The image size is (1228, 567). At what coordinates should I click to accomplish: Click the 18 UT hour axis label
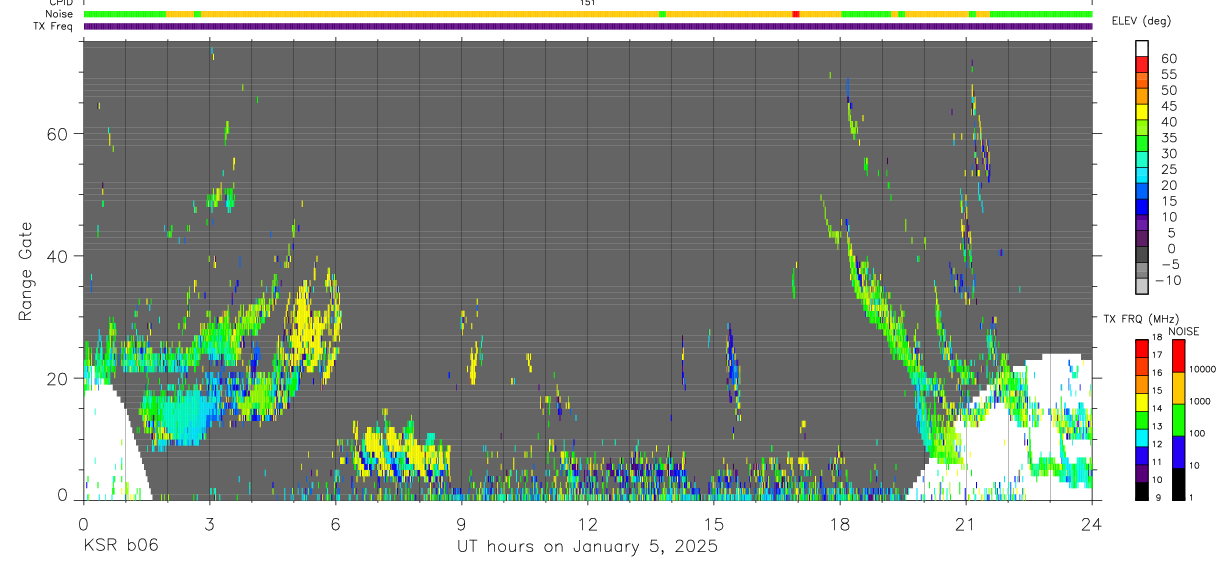tap(840, 522)
